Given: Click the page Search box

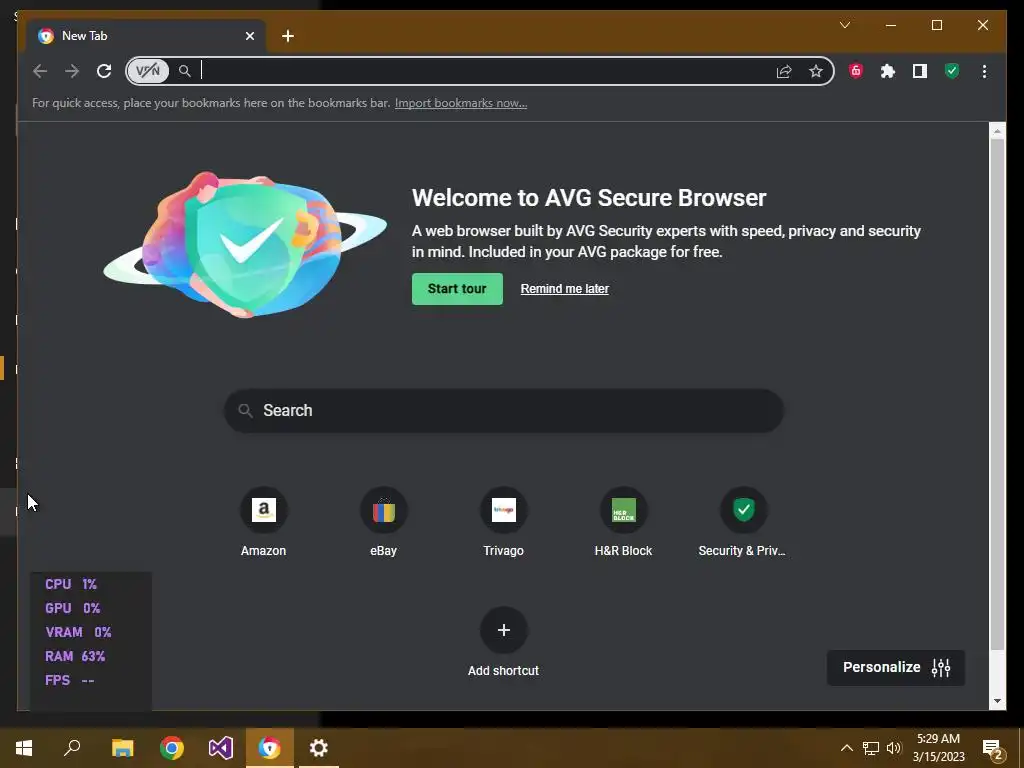Looking at the screenshot, I should pyautogui.click(x=504, y=411).
